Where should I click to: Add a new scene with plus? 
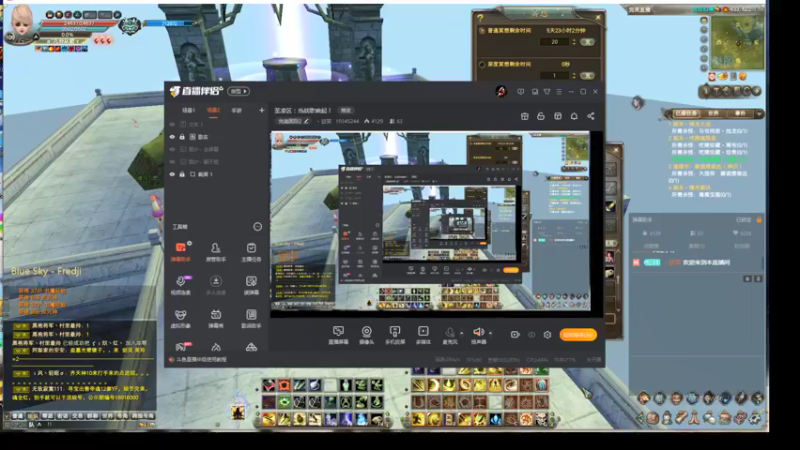(262, 110)
